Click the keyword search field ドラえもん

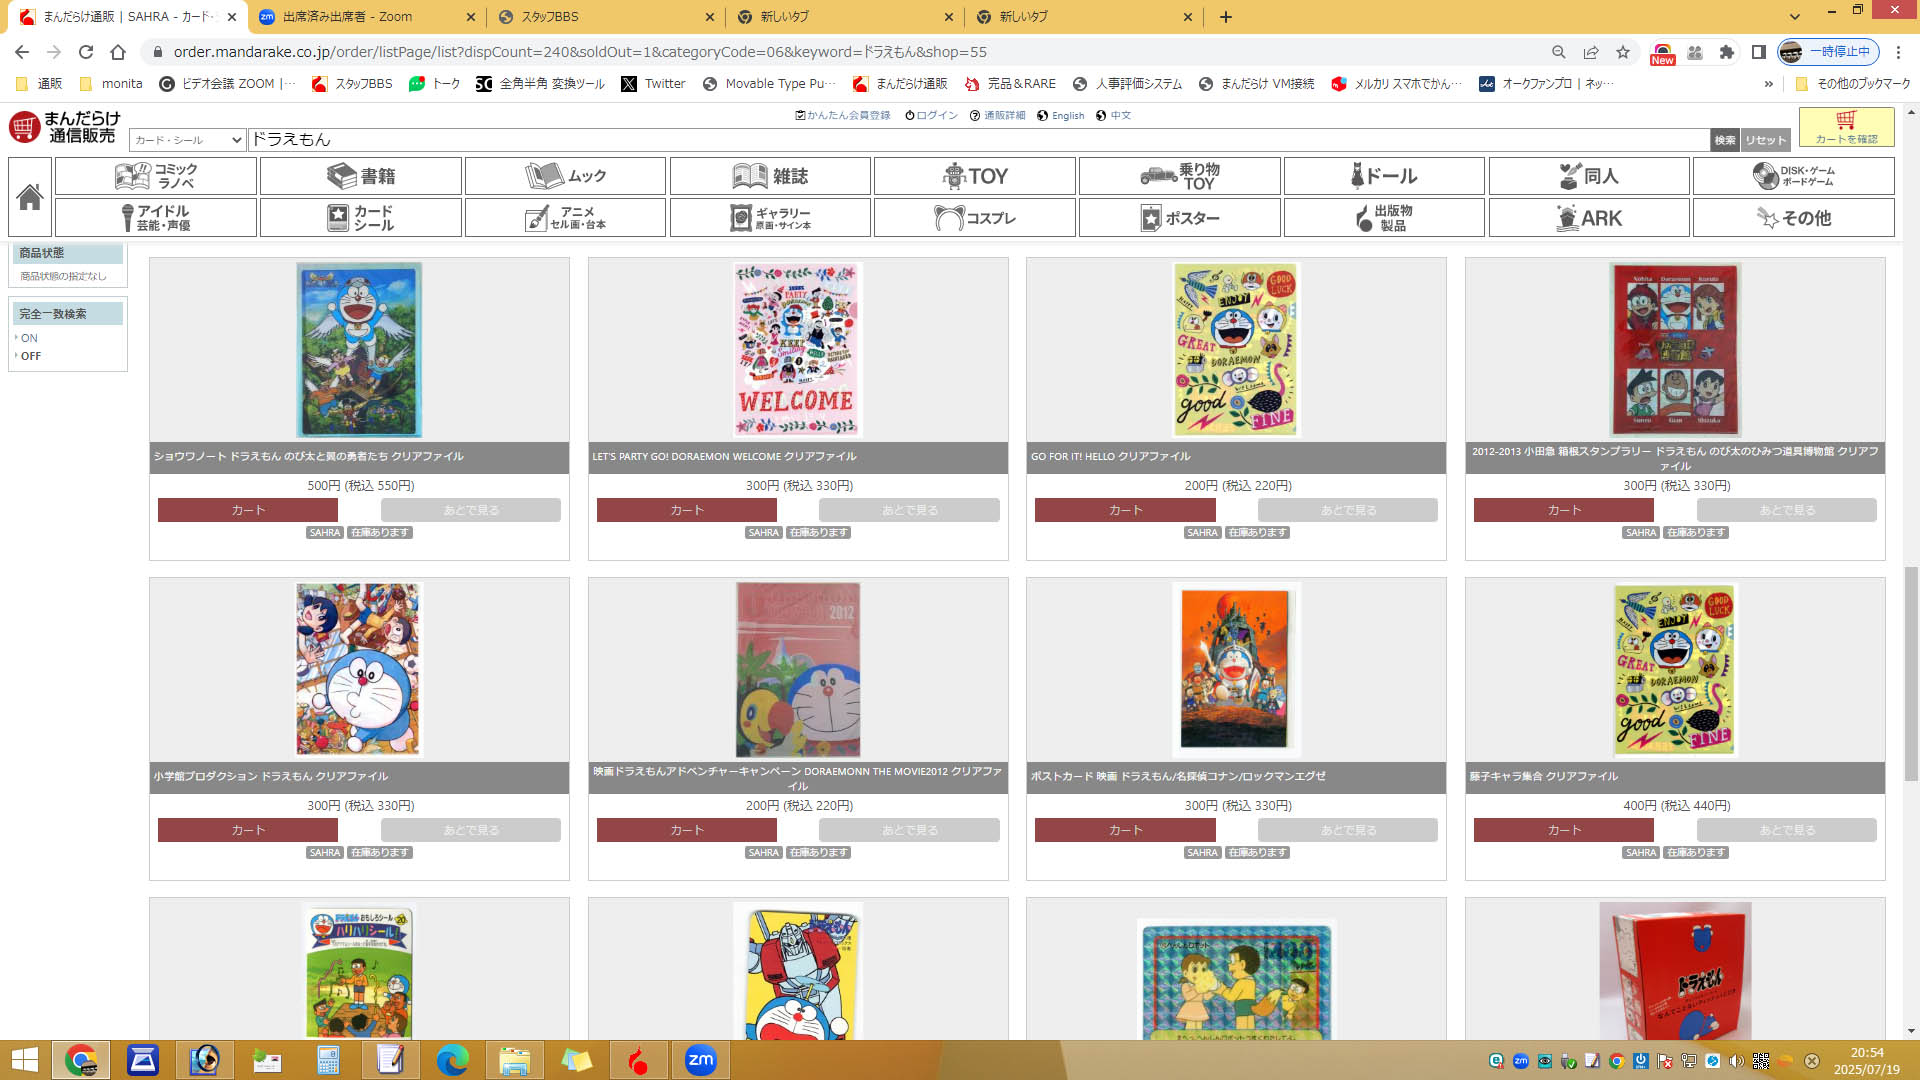979,140
